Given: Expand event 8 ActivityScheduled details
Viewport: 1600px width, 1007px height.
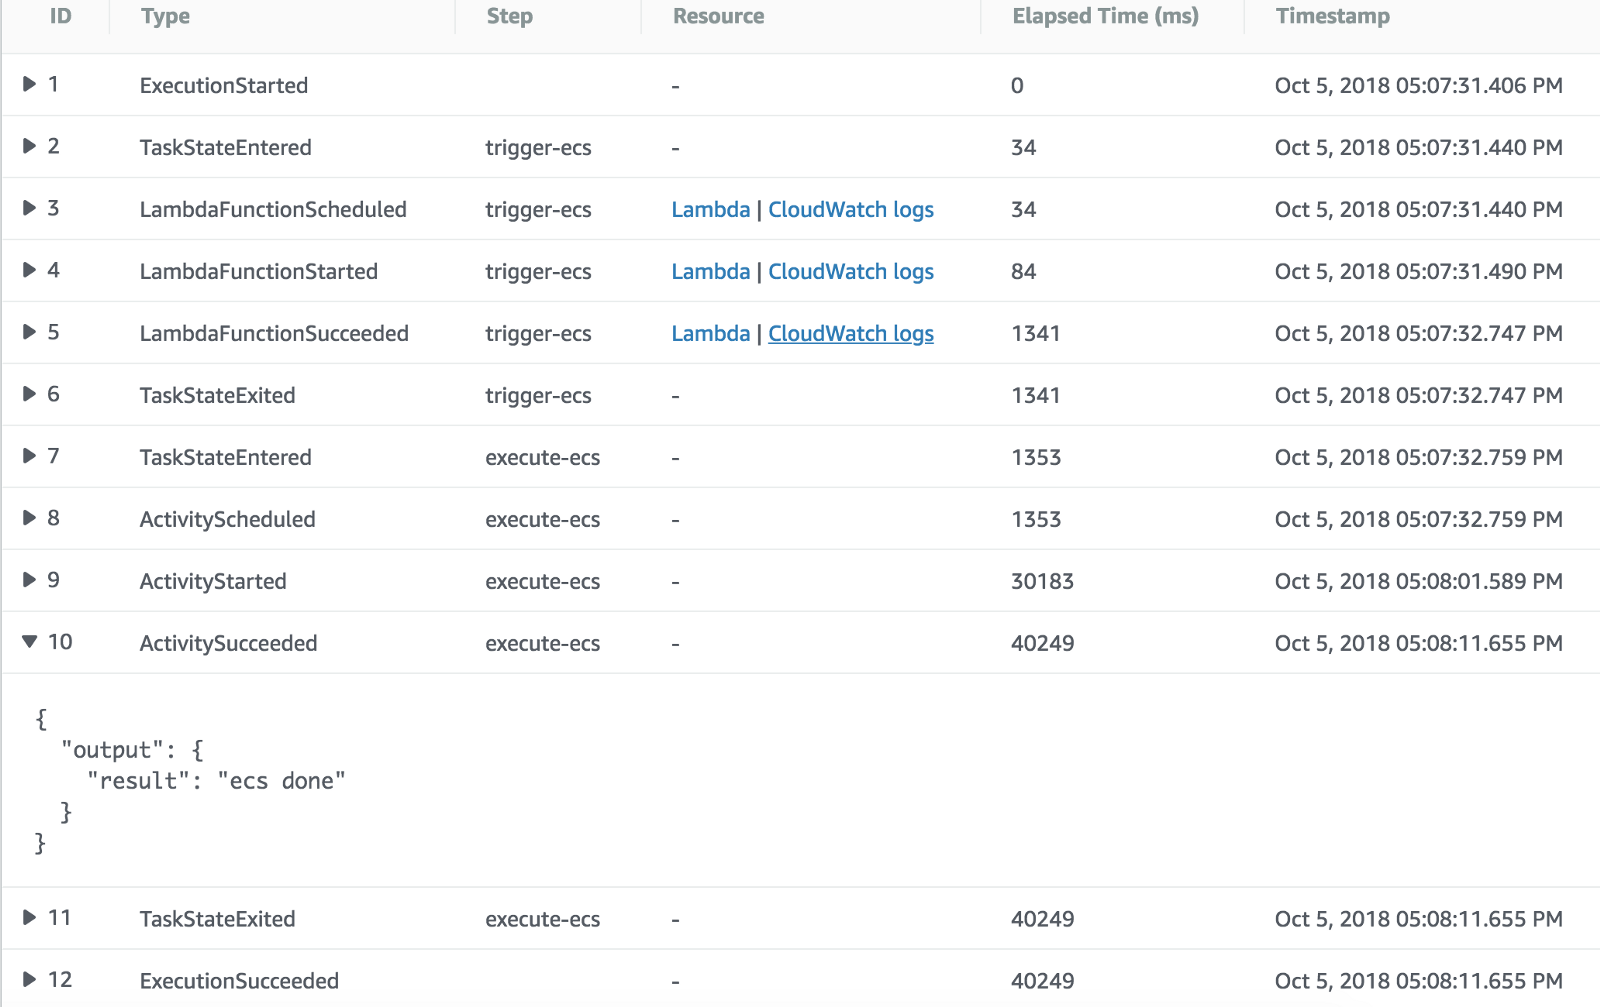Looking at the screenshot, I should point(30,518).
